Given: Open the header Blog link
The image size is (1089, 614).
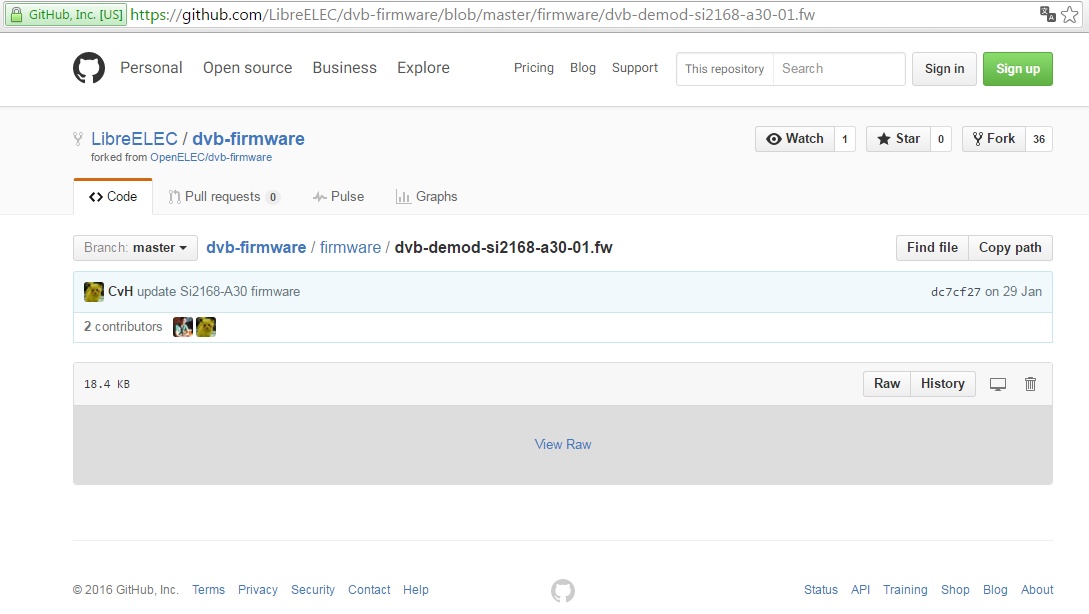Looking at the screenshot, I should click(583, 67).
